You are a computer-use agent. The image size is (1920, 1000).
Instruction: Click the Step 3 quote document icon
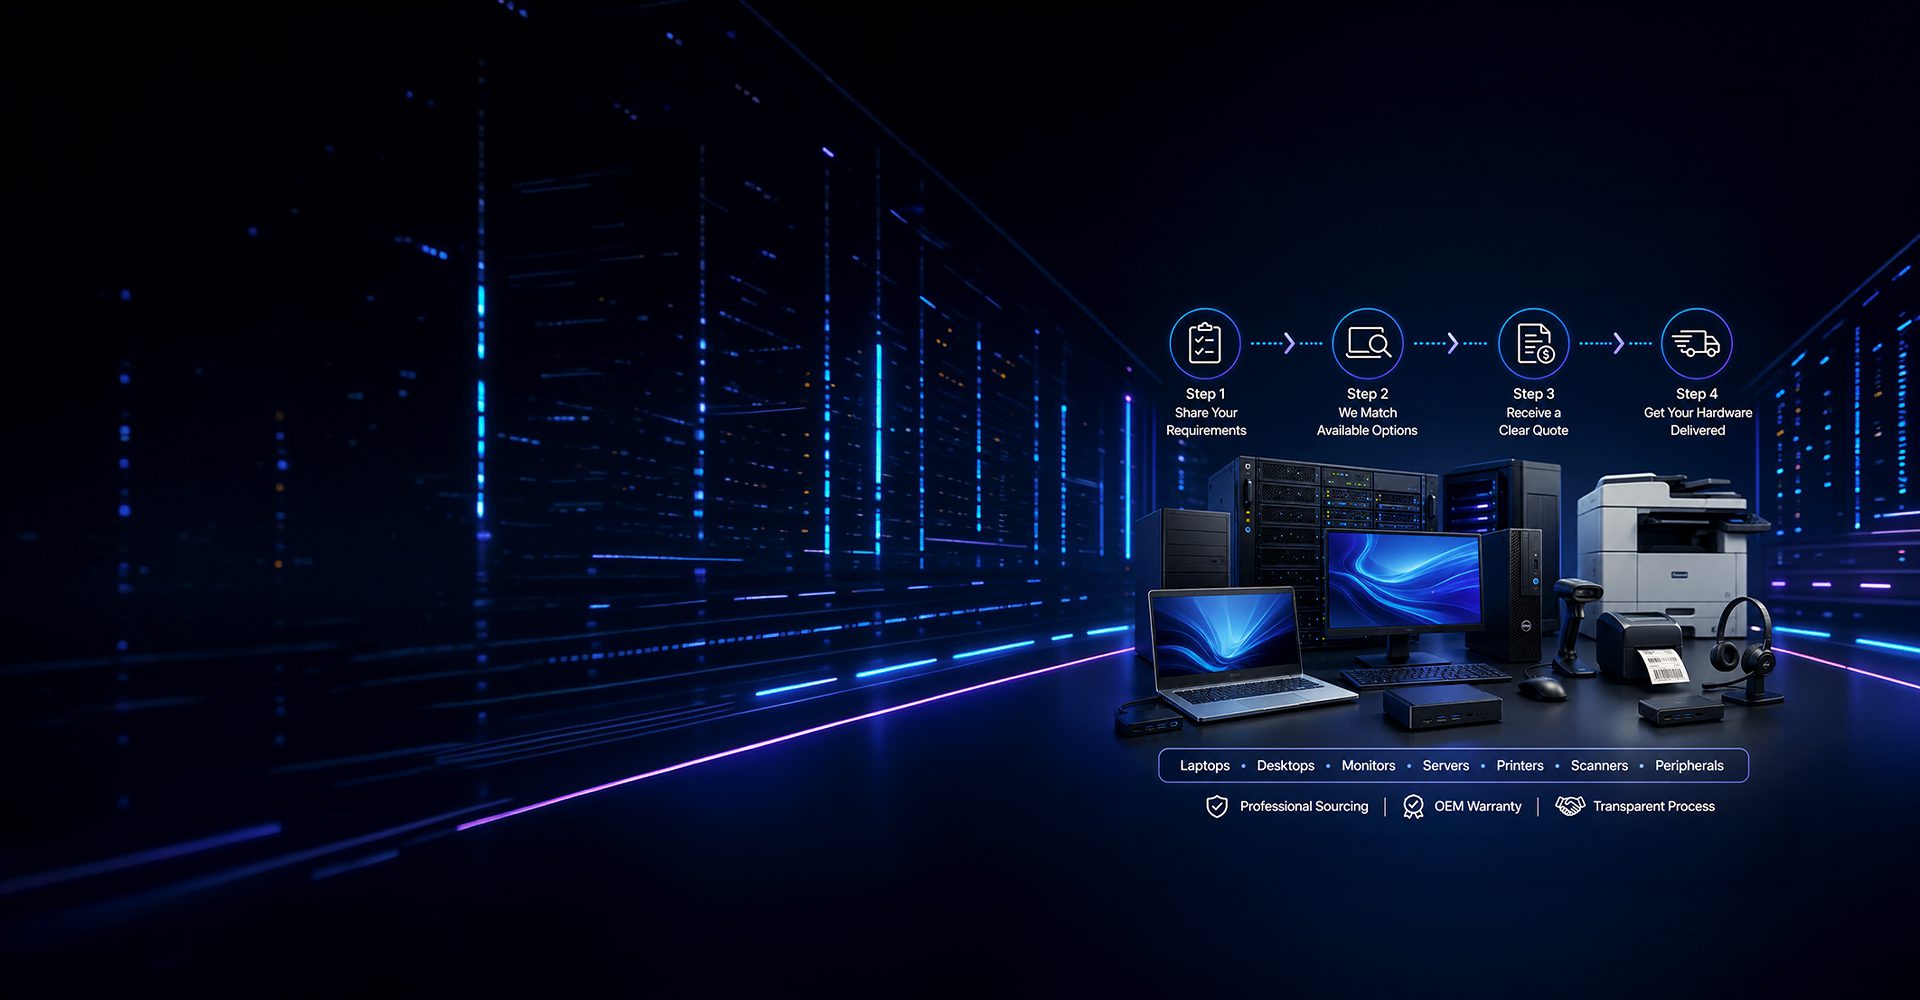1534,343
